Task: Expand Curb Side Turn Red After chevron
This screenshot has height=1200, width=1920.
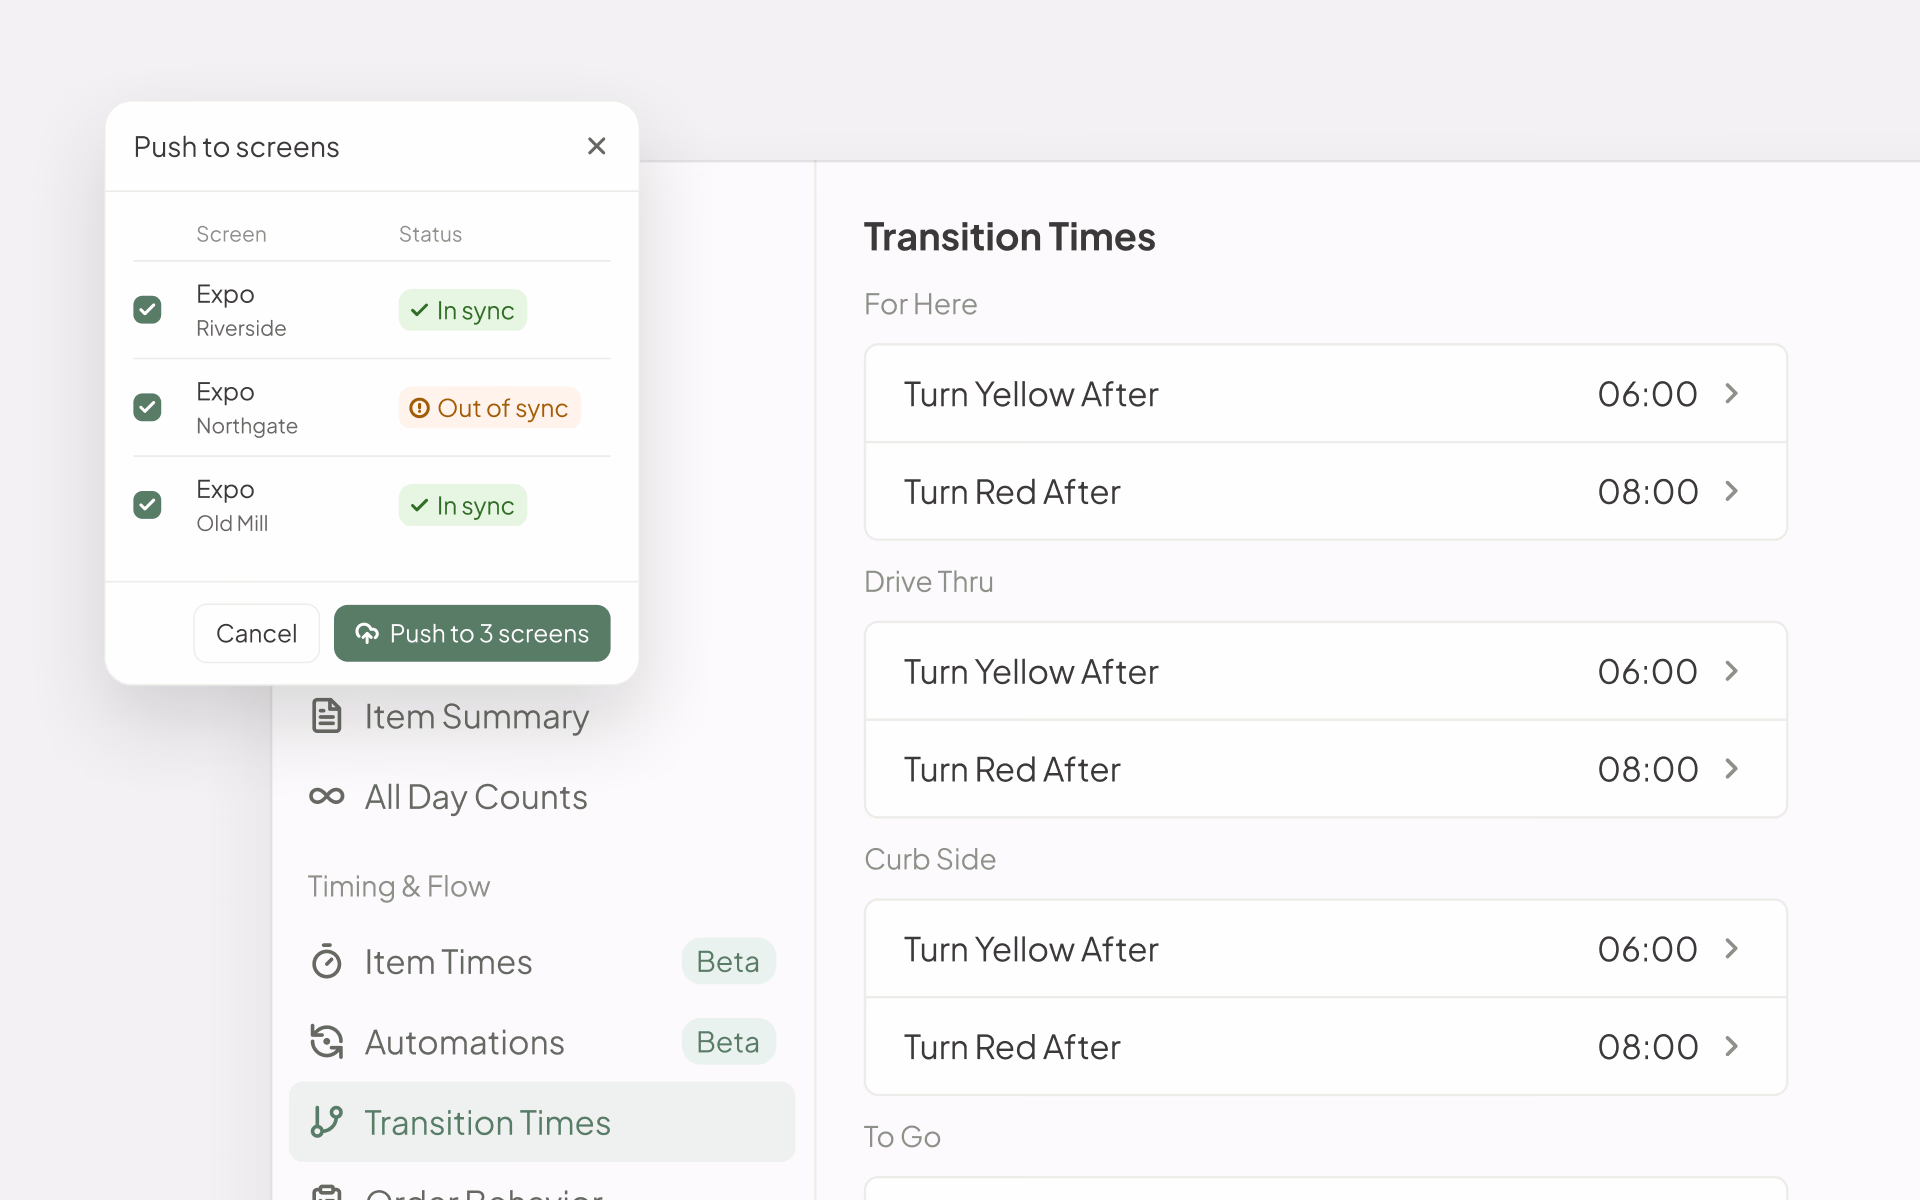Action: point(1732,1046)
